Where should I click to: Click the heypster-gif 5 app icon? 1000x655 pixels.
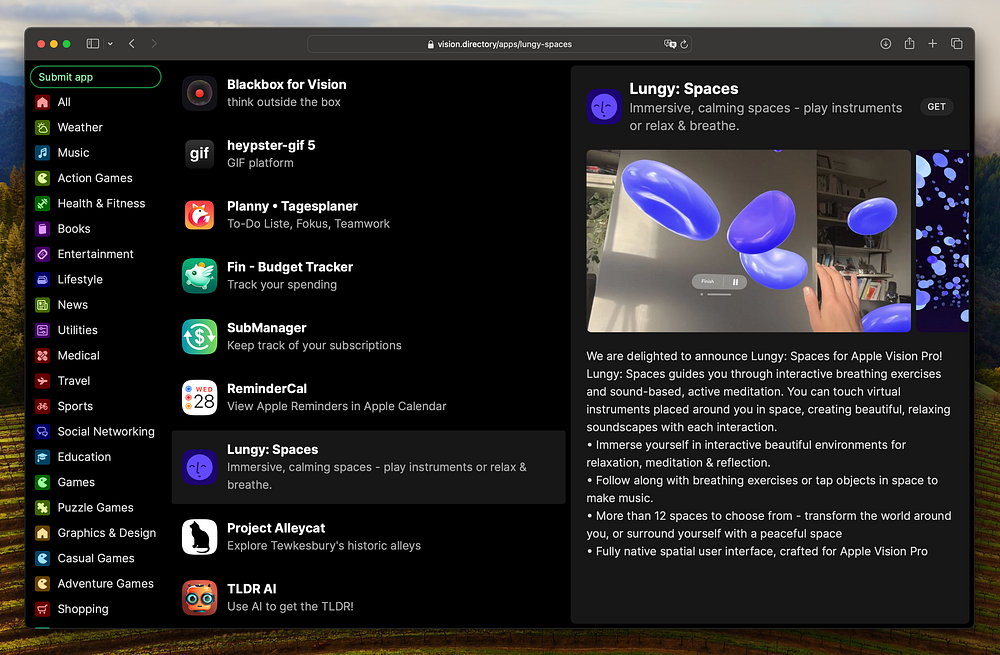200,154
